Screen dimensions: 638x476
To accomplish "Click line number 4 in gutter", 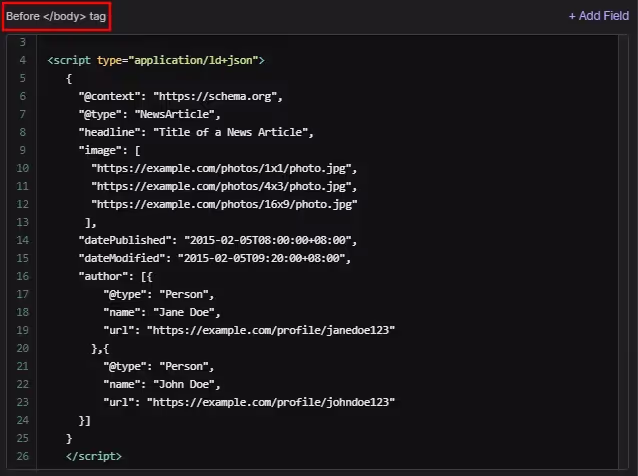I will pyautogui.click(x=23, y=60).
